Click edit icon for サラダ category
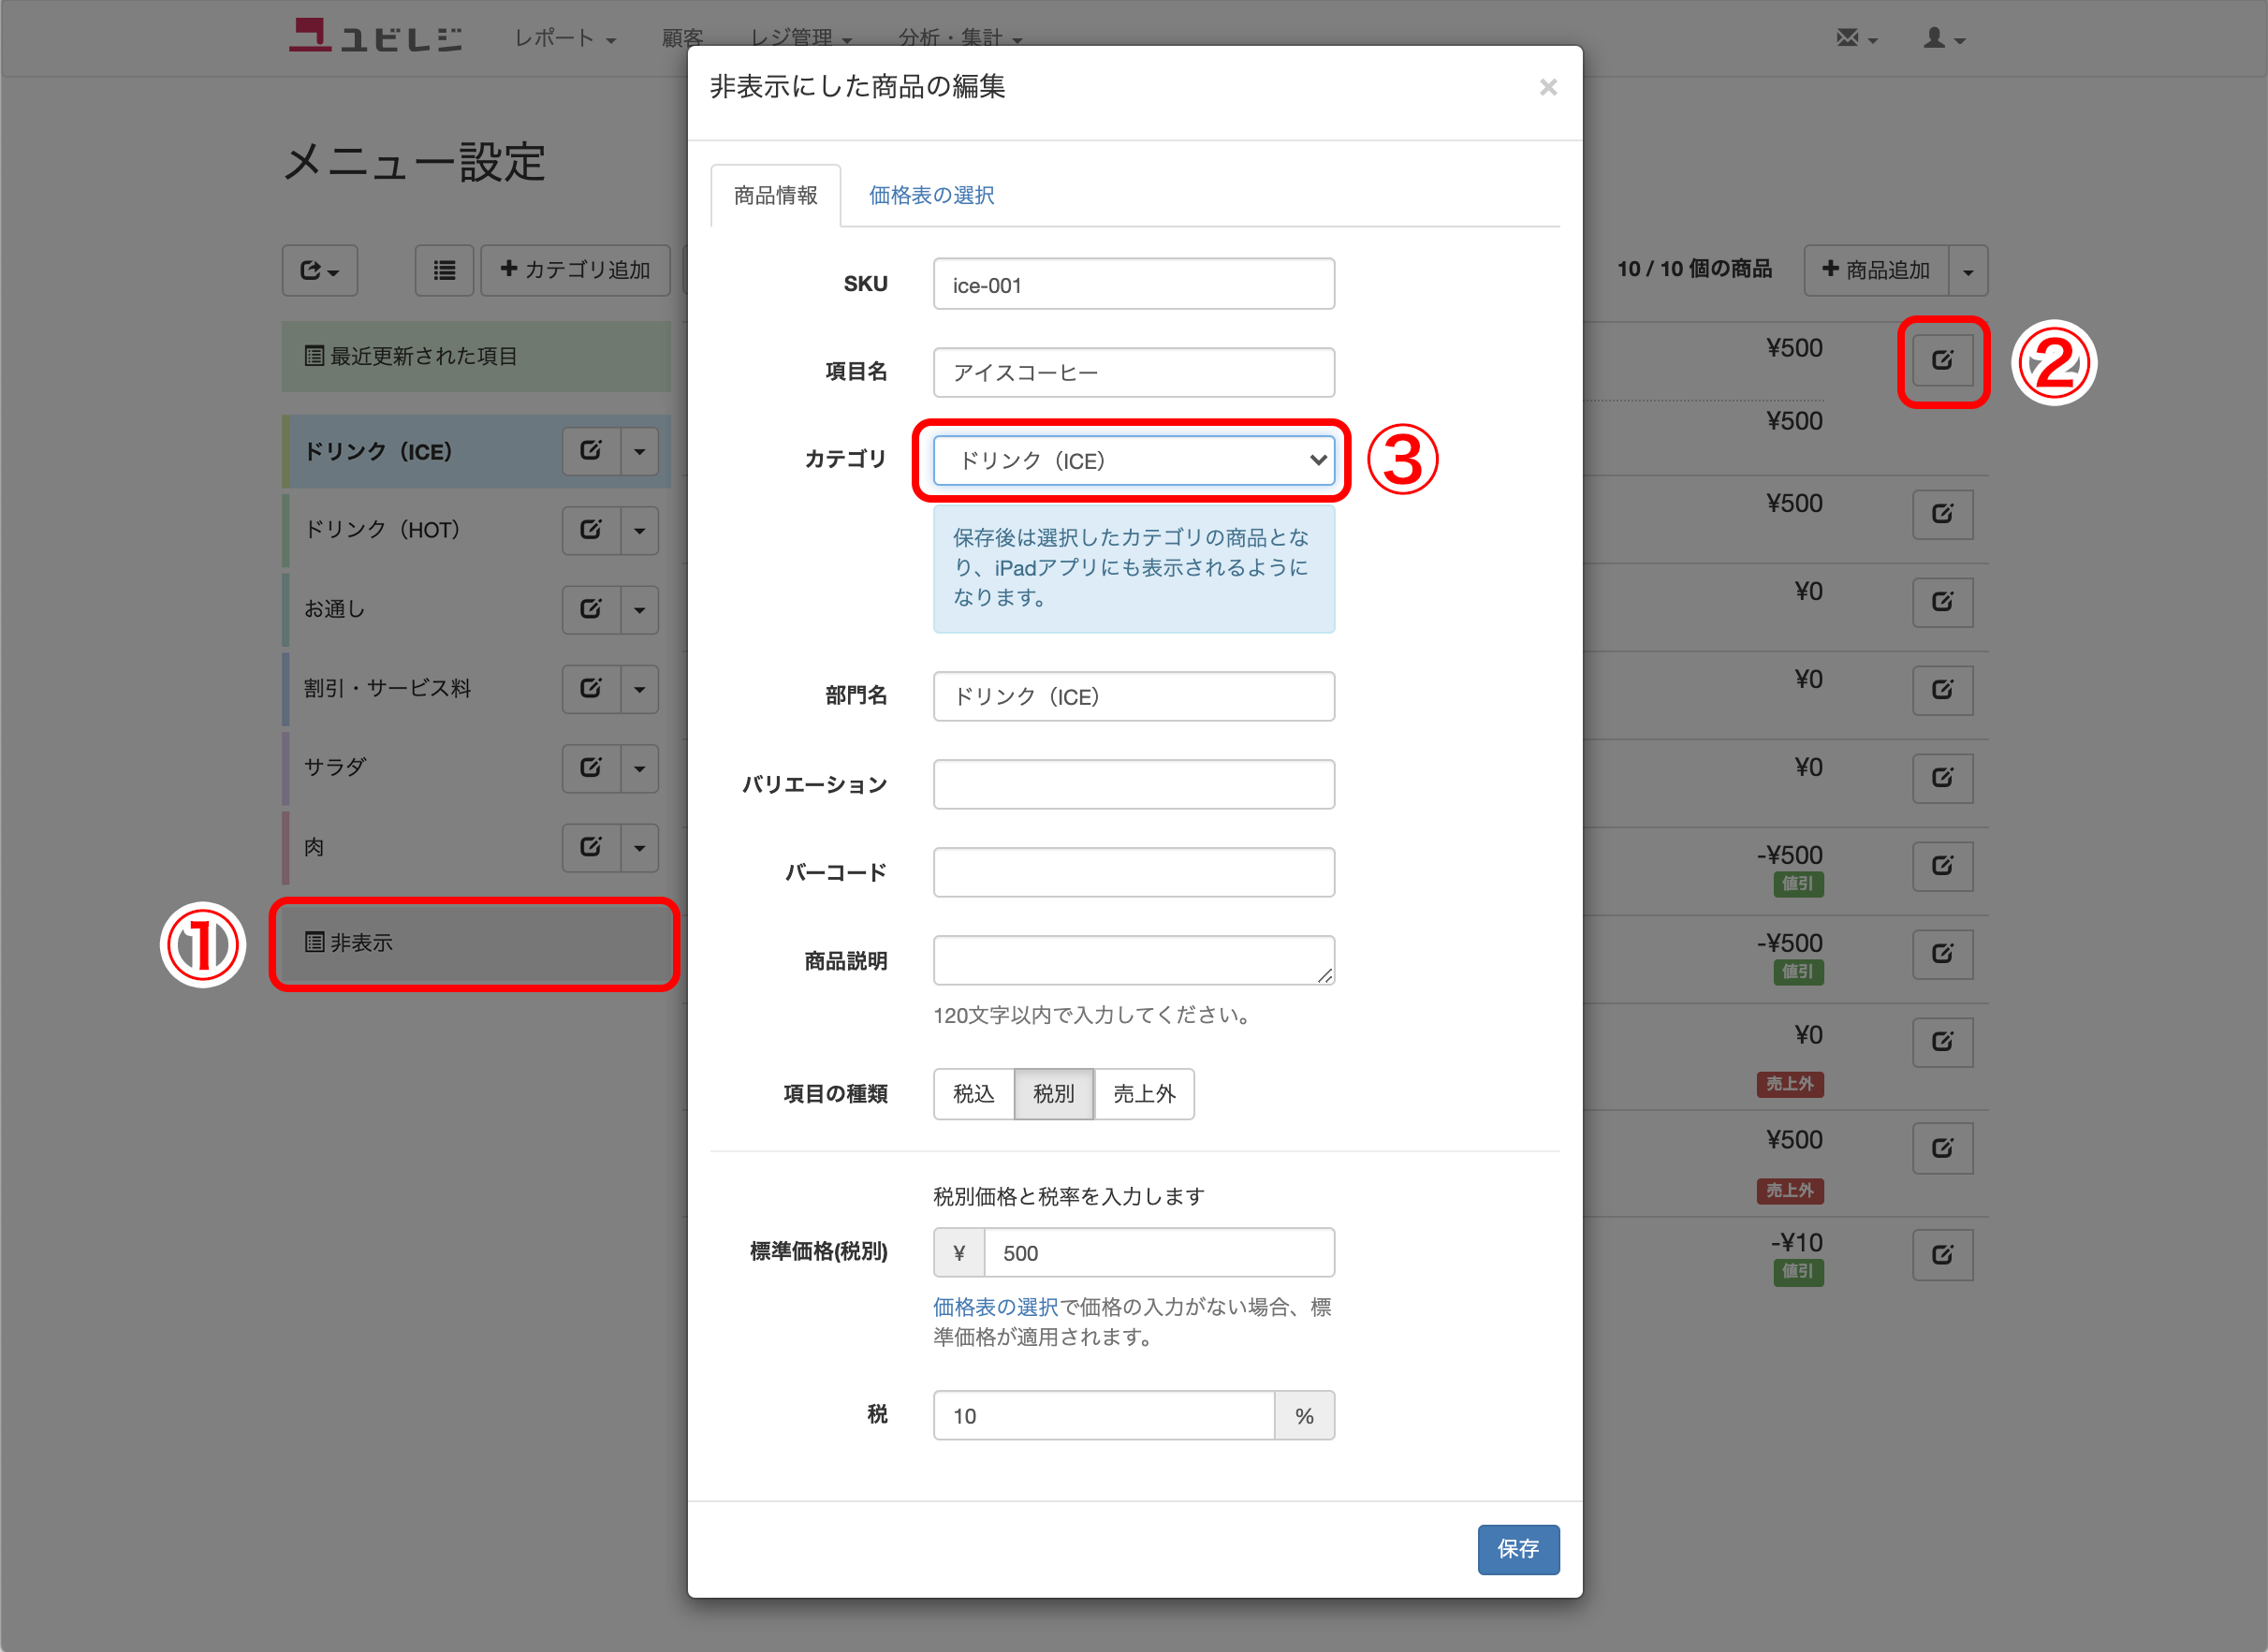Viewport: 2268px width, 1652px height. click(591, 768)
